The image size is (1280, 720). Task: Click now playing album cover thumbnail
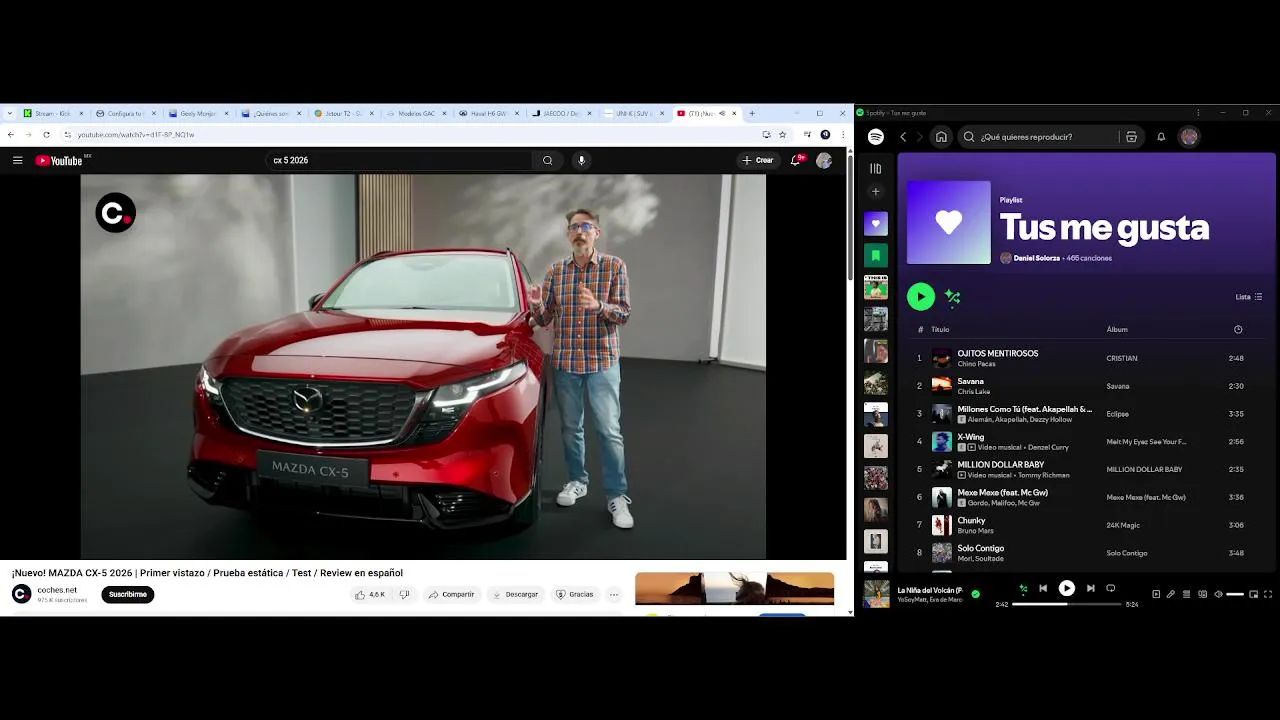pyautogui.click(x=876, y=594)
